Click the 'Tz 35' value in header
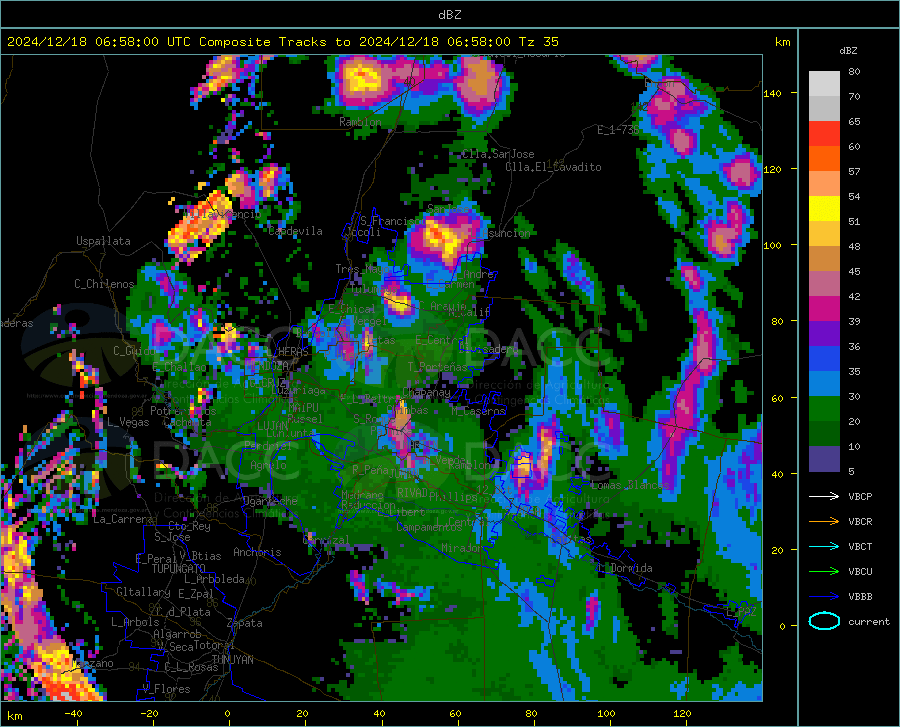Screen dimensions: 900x727 (x=538, y=42)
